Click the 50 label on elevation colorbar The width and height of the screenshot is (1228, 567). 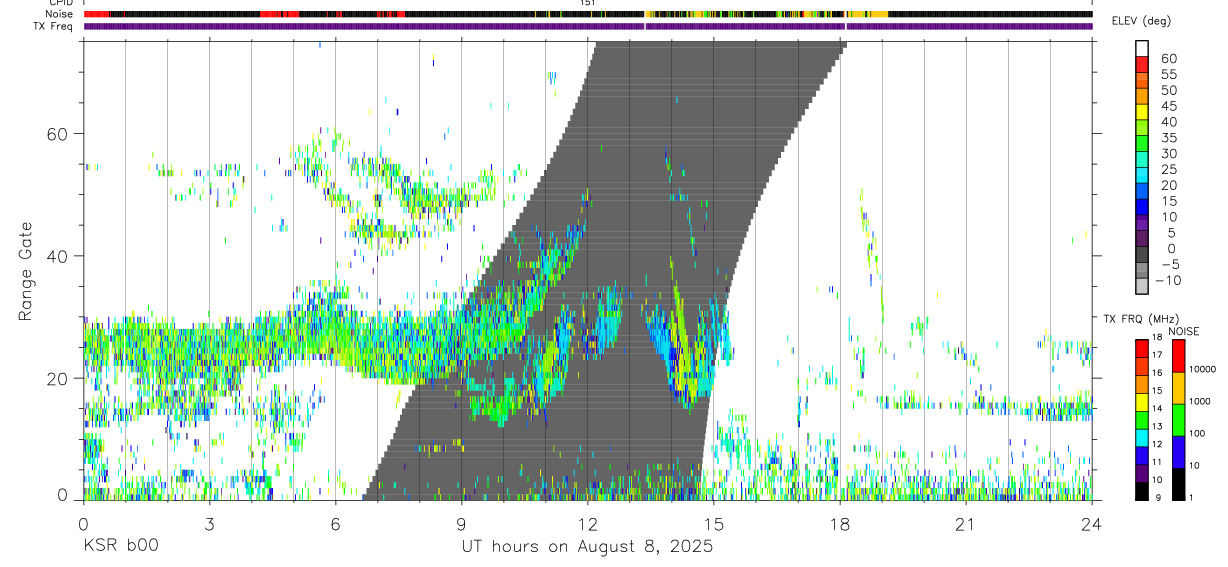[1167, 91]
